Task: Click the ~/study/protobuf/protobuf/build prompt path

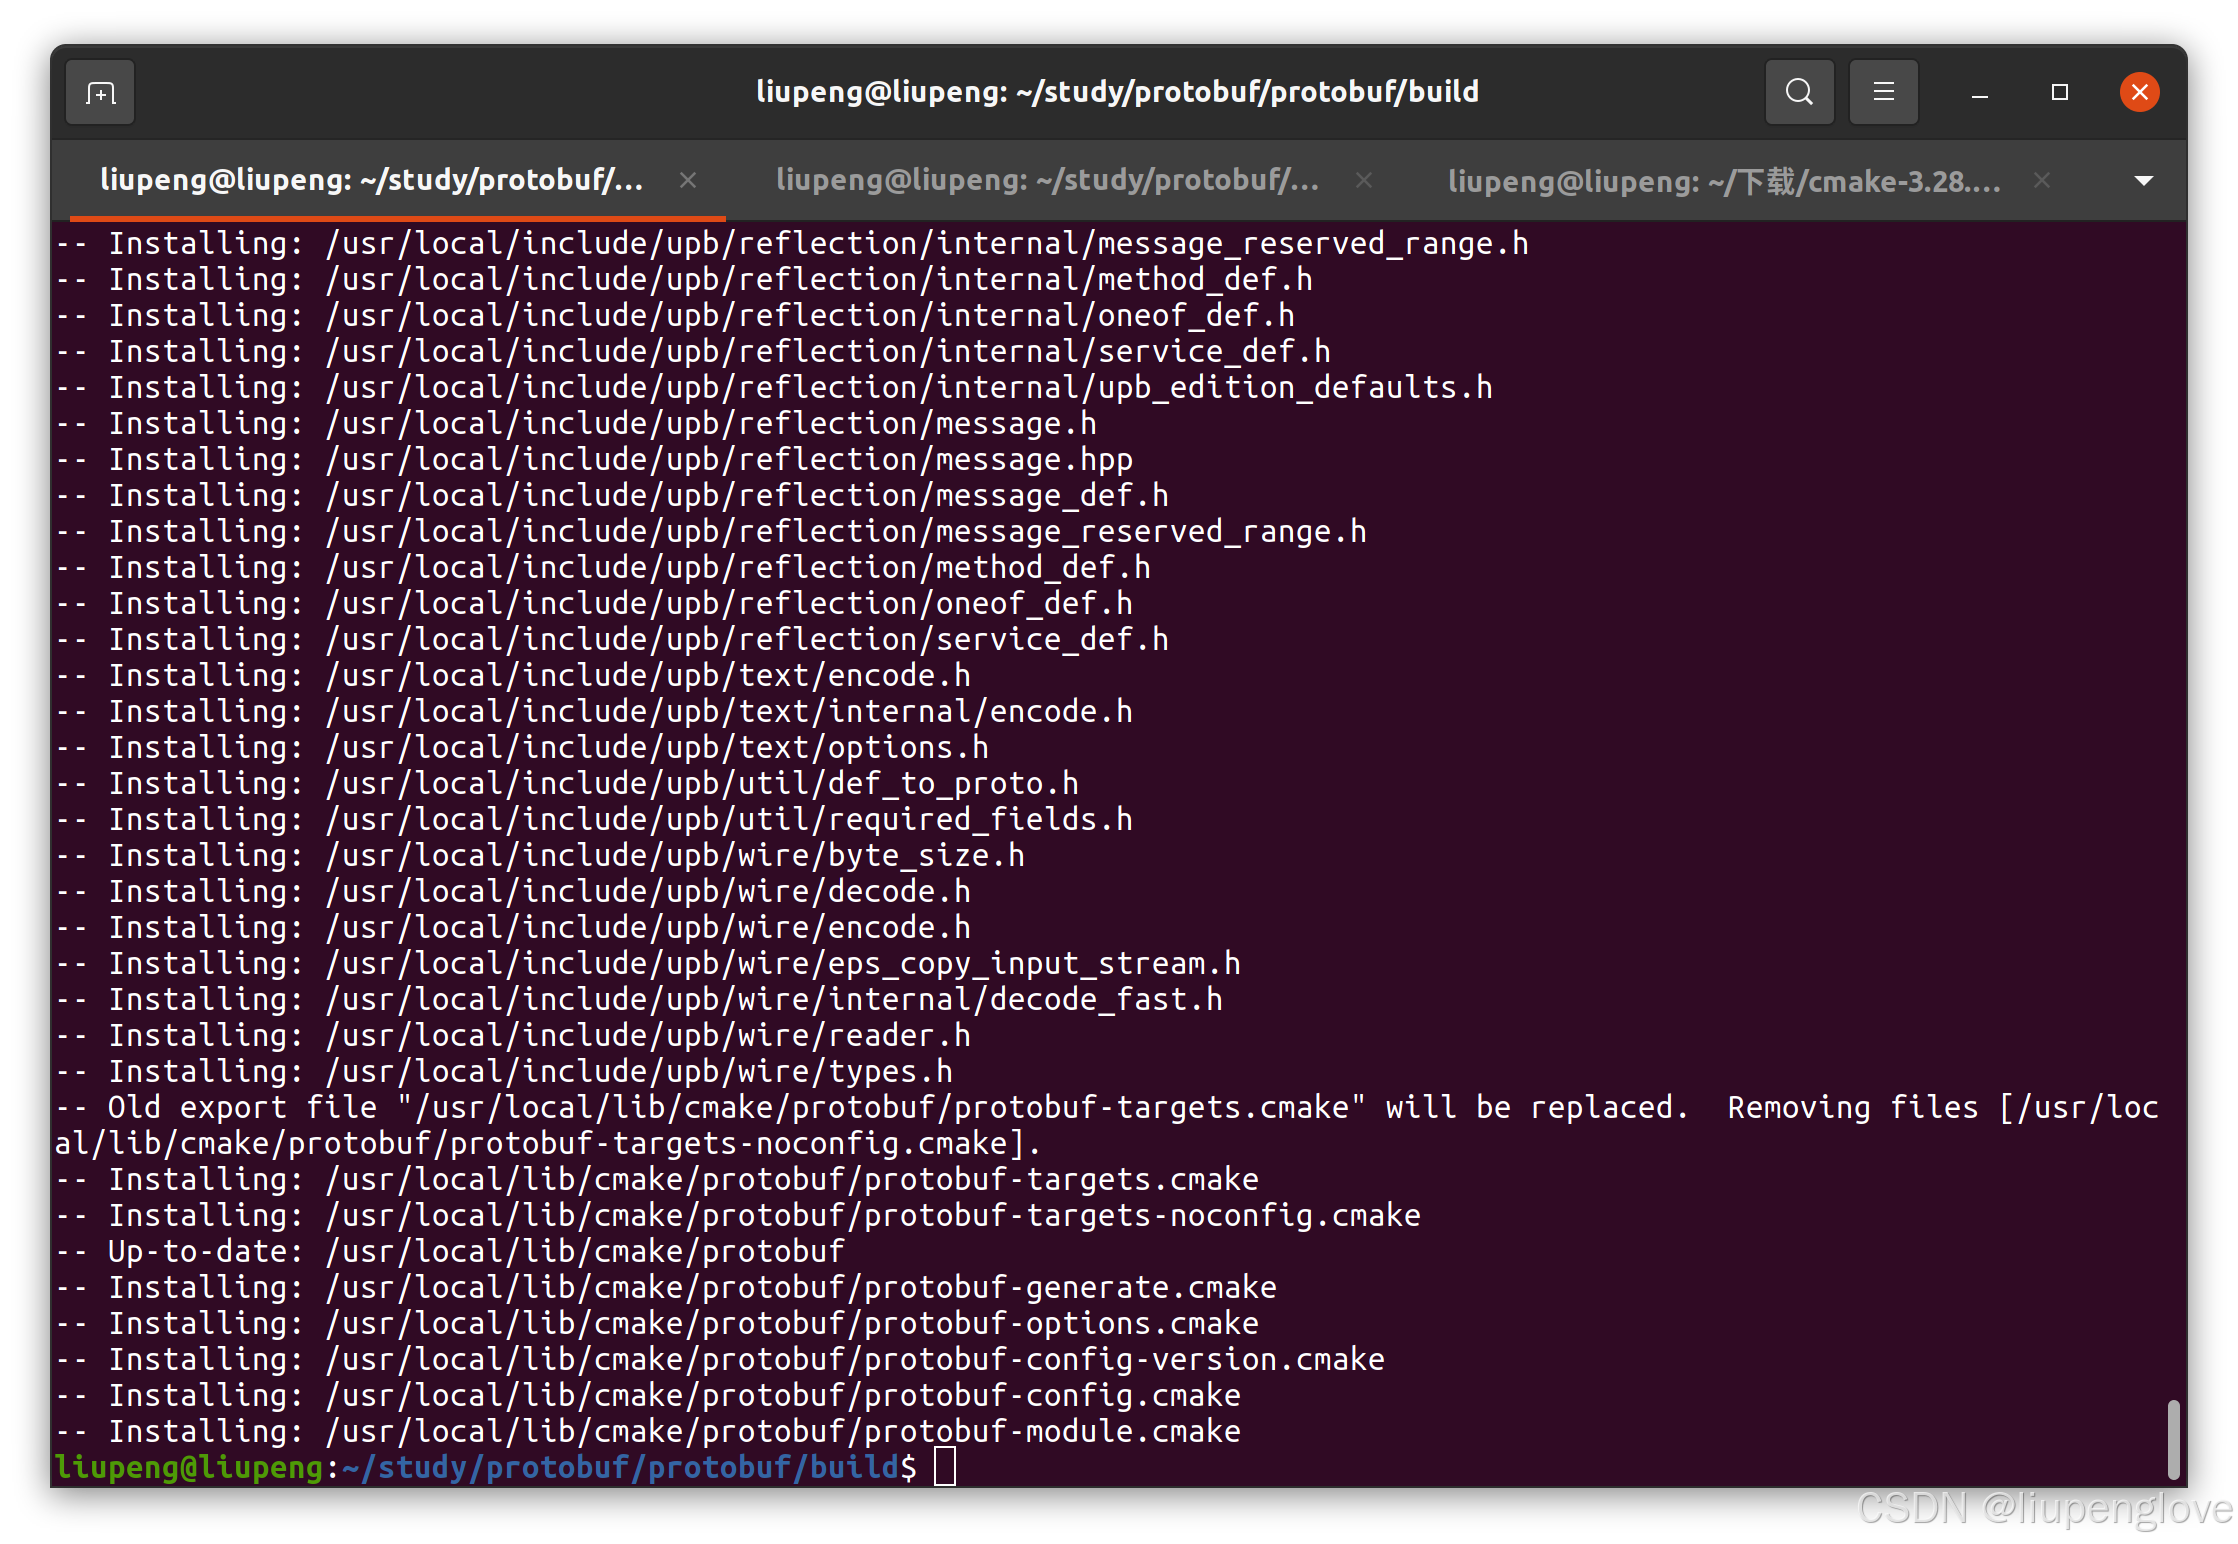Action: [x=620, y=1467]
